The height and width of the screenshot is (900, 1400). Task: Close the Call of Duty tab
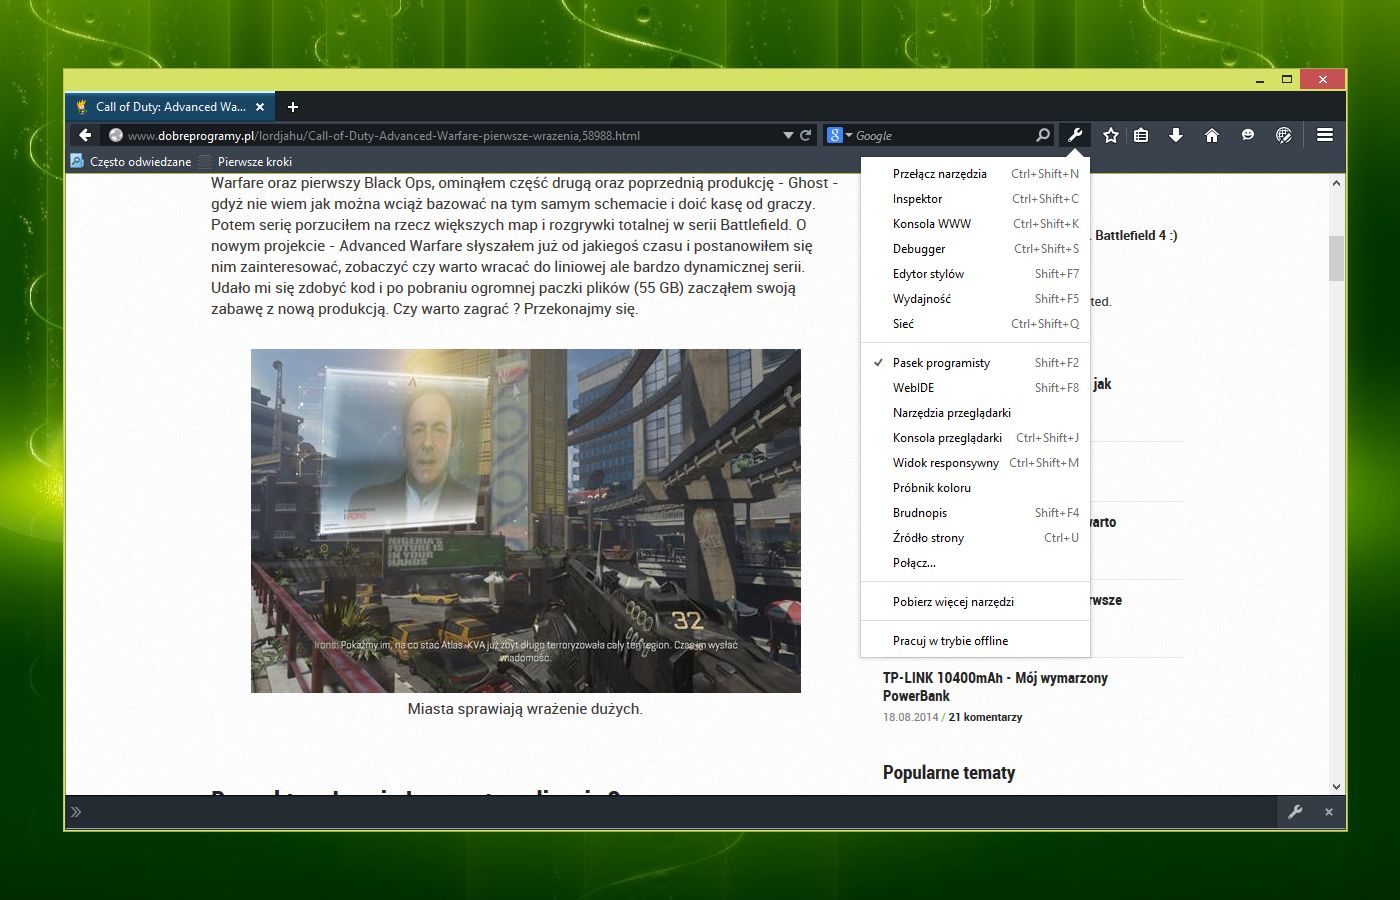[x=260, y=107]
